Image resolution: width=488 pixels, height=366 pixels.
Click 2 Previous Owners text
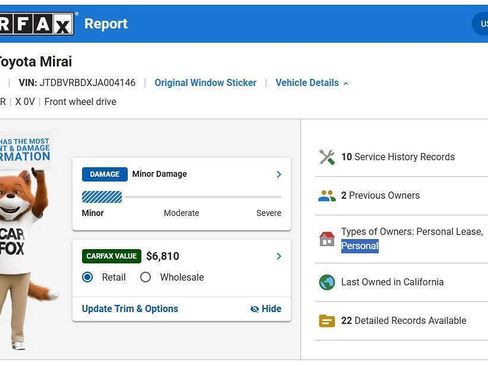click(380, 195)
